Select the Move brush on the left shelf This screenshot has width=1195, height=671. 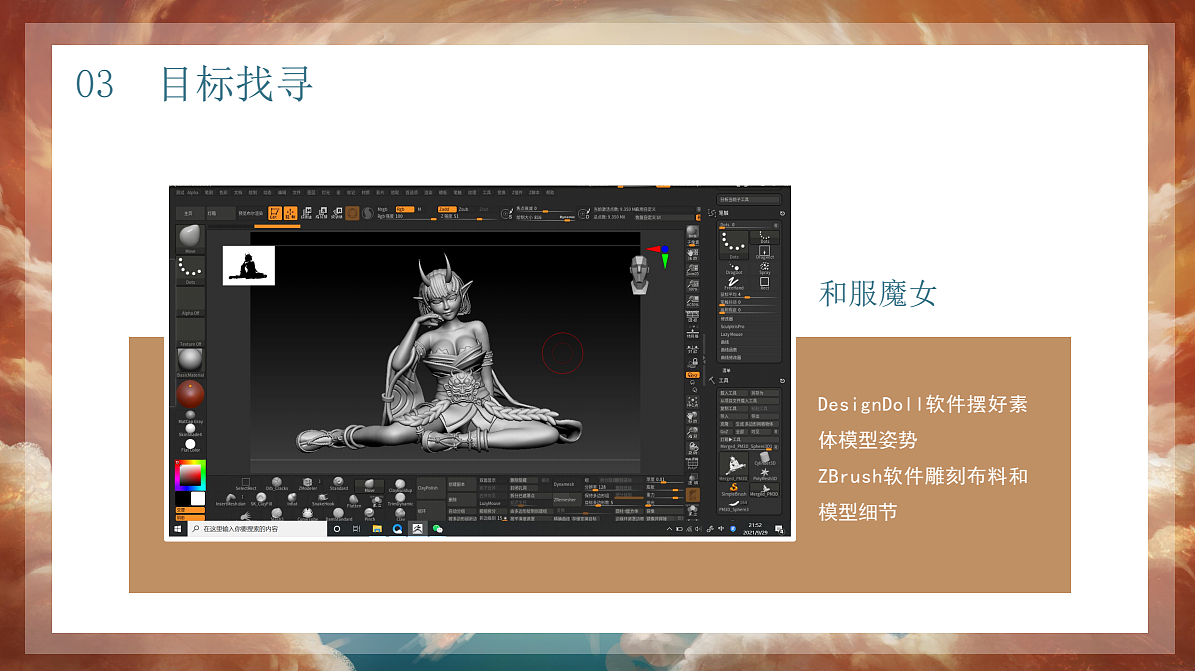pyautogui.click(x=190, y=237)
